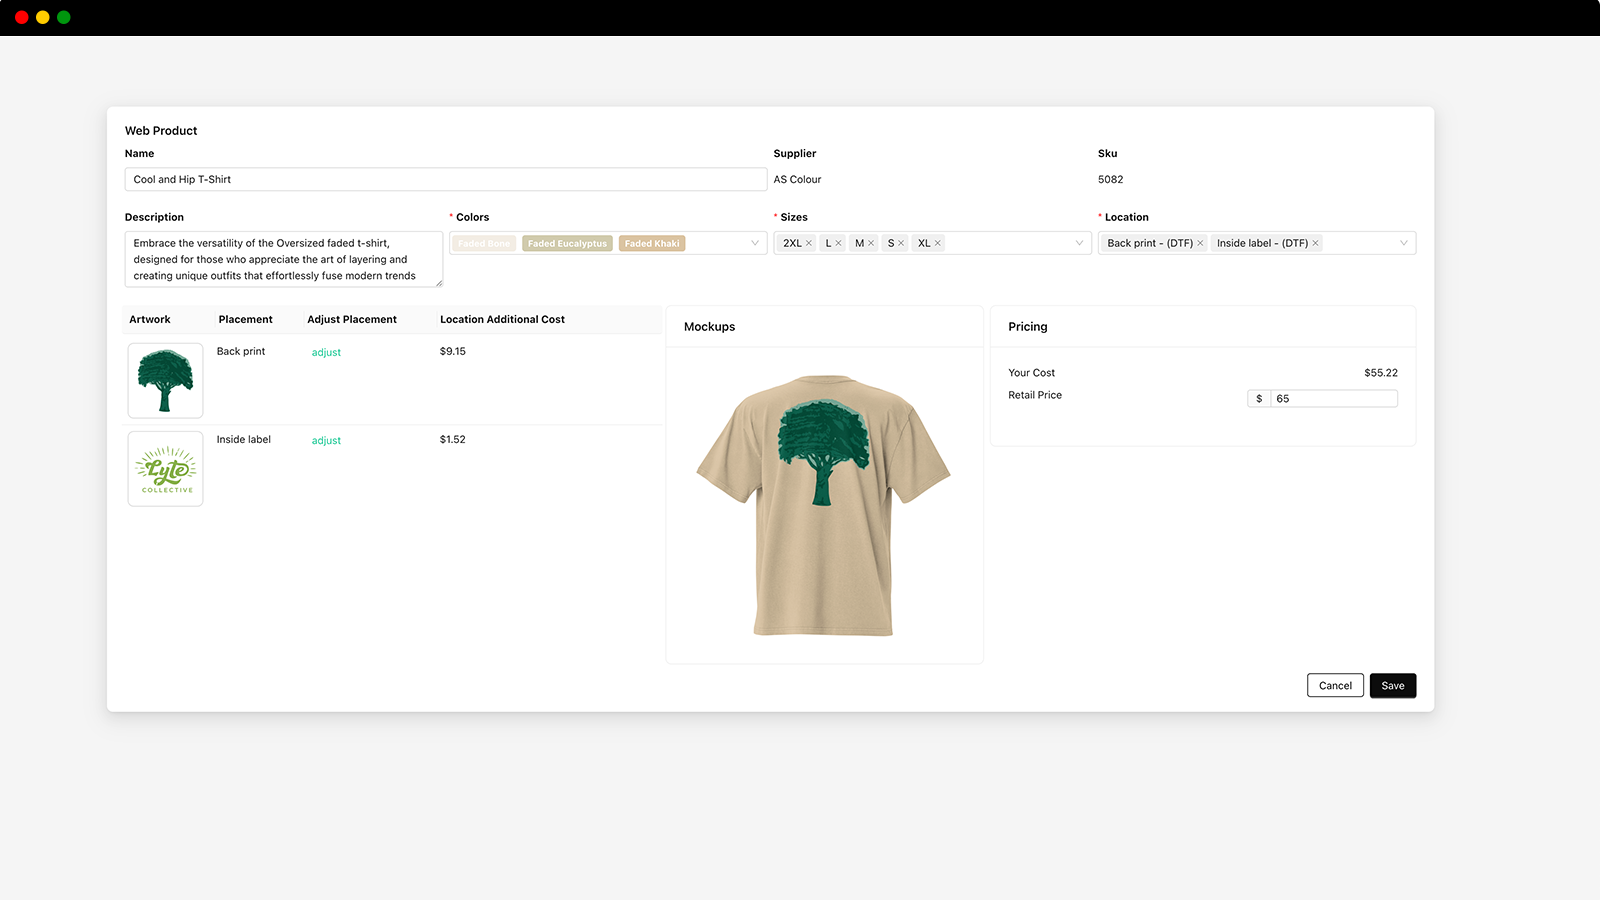Remove the Back print (DTF) location chip
This screenshot has width=1600, height=900.
tap(1201, 242)
